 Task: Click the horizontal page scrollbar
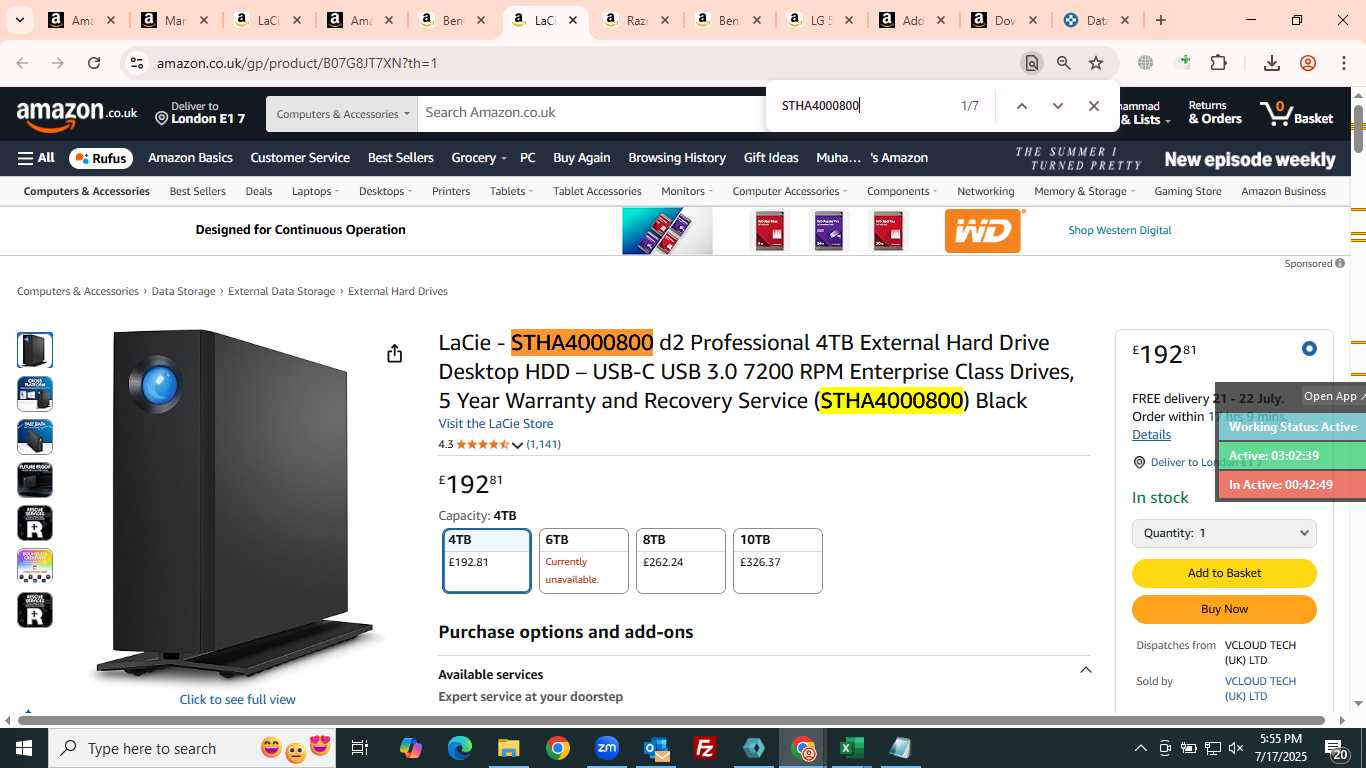click(671, 720)
